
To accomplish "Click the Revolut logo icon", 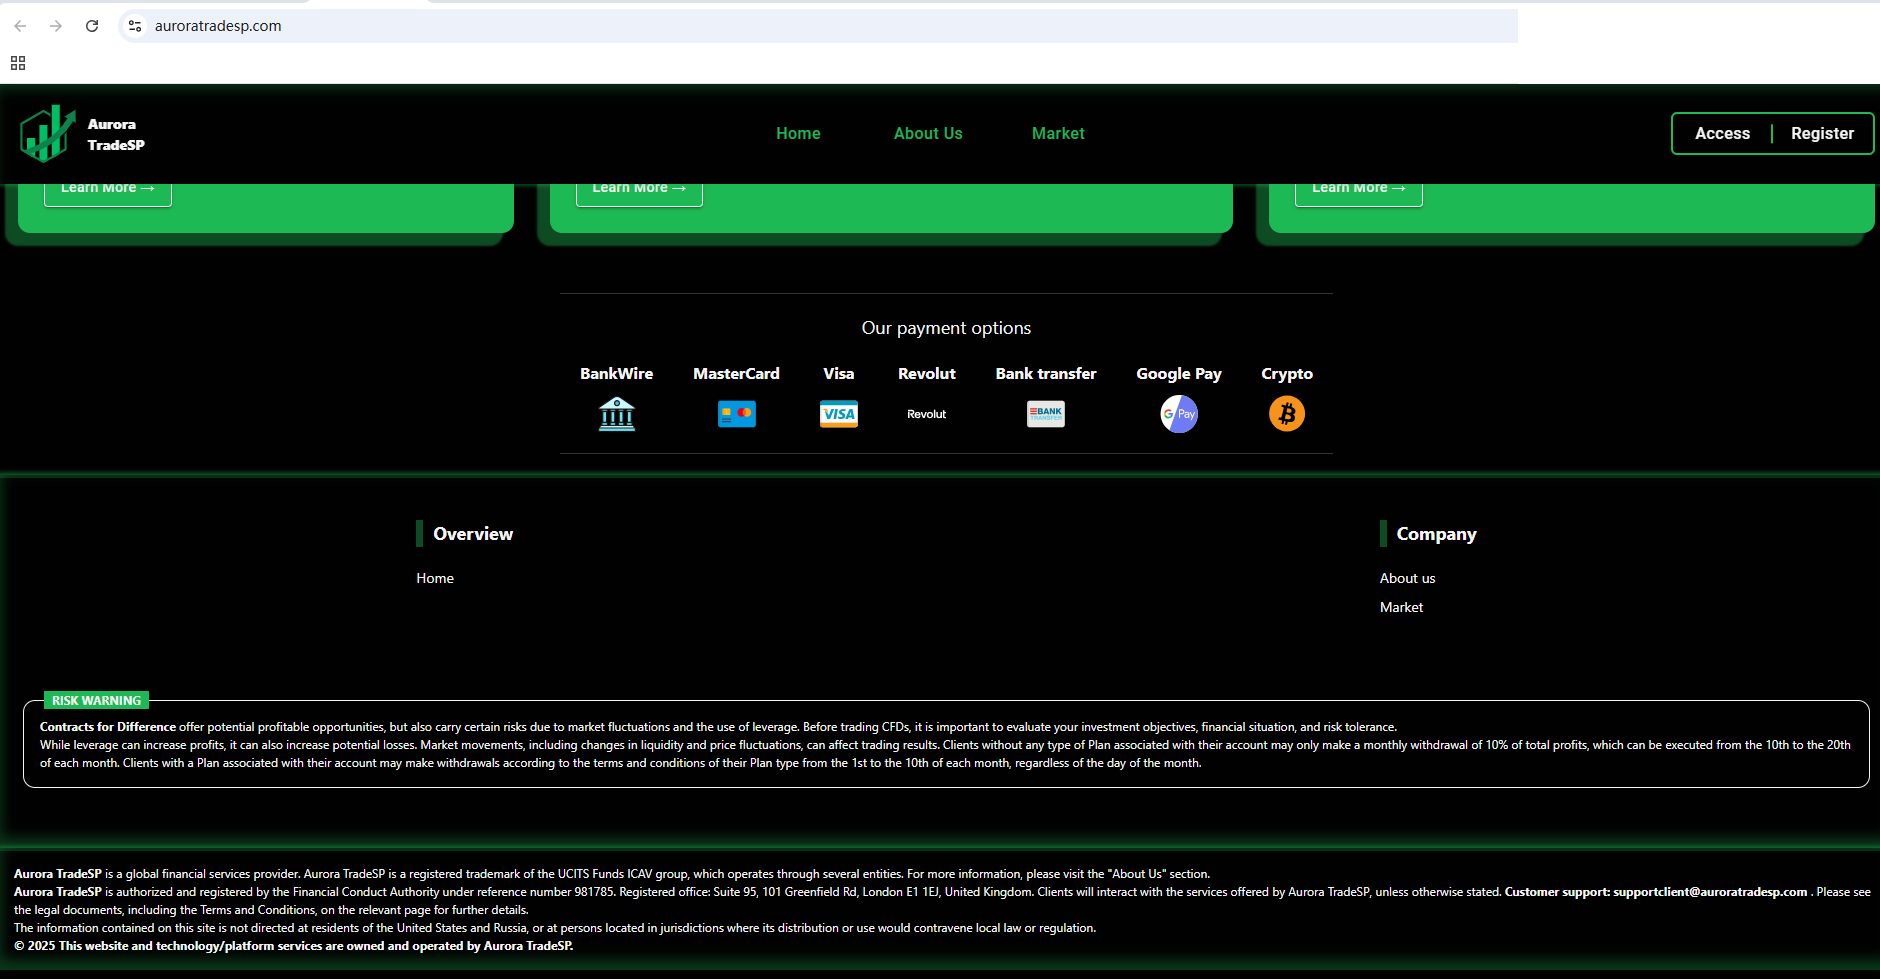I will click(x=926, y=414).
